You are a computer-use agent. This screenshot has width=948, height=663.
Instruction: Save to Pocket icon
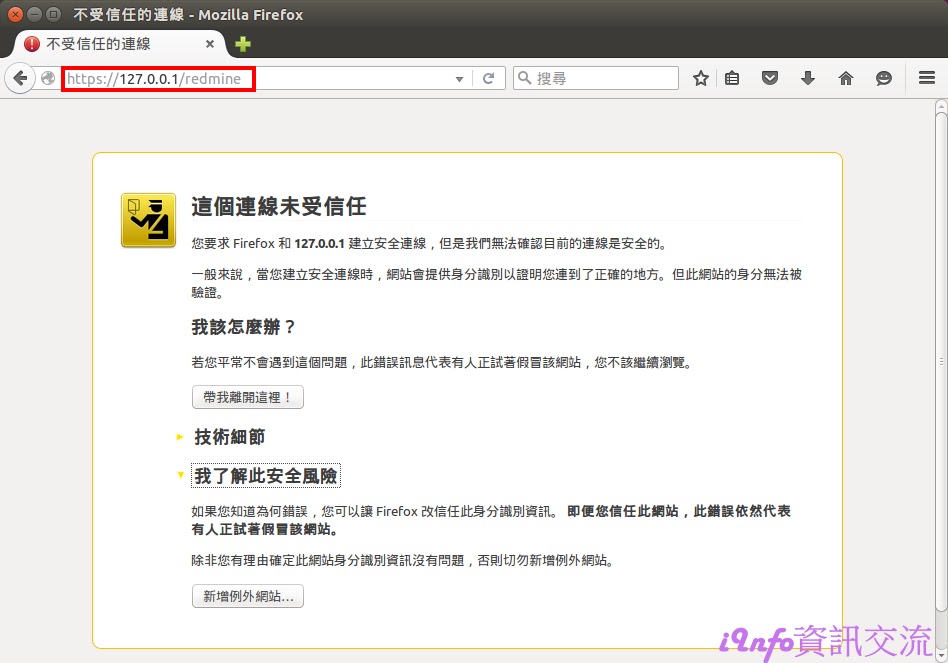(770, 78)
